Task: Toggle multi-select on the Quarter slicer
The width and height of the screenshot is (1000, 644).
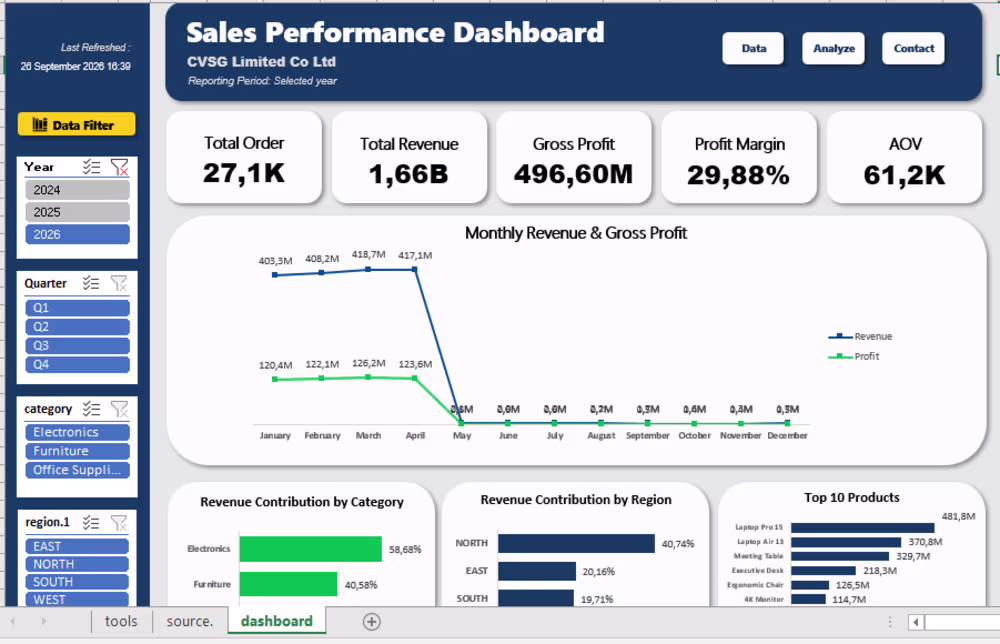Action: click(91, 283)
